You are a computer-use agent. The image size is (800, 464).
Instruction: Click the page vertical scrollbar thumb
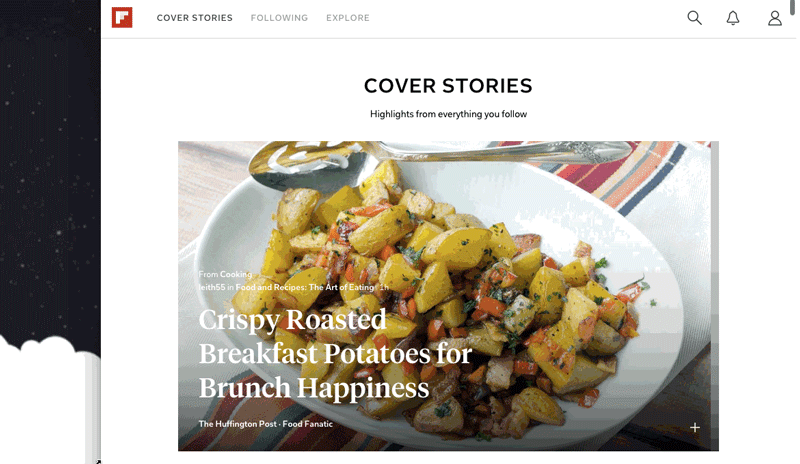pos(792,7)
